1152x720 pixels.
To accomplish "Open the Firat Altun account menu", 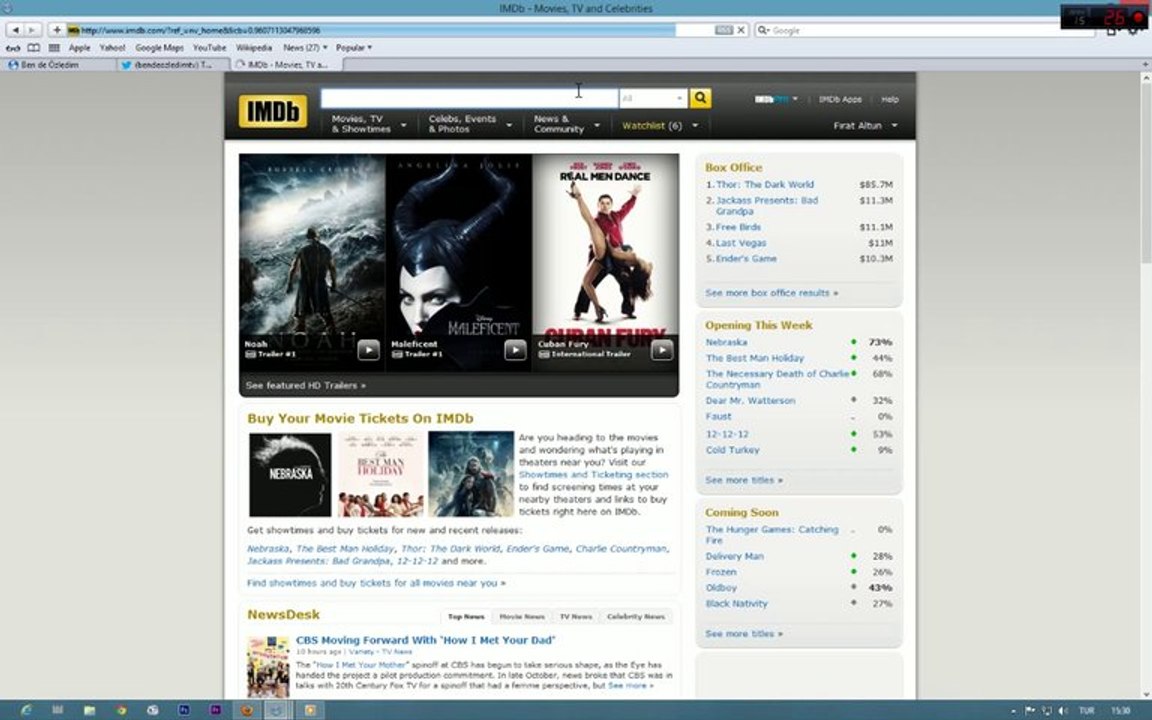I will 865,126.
